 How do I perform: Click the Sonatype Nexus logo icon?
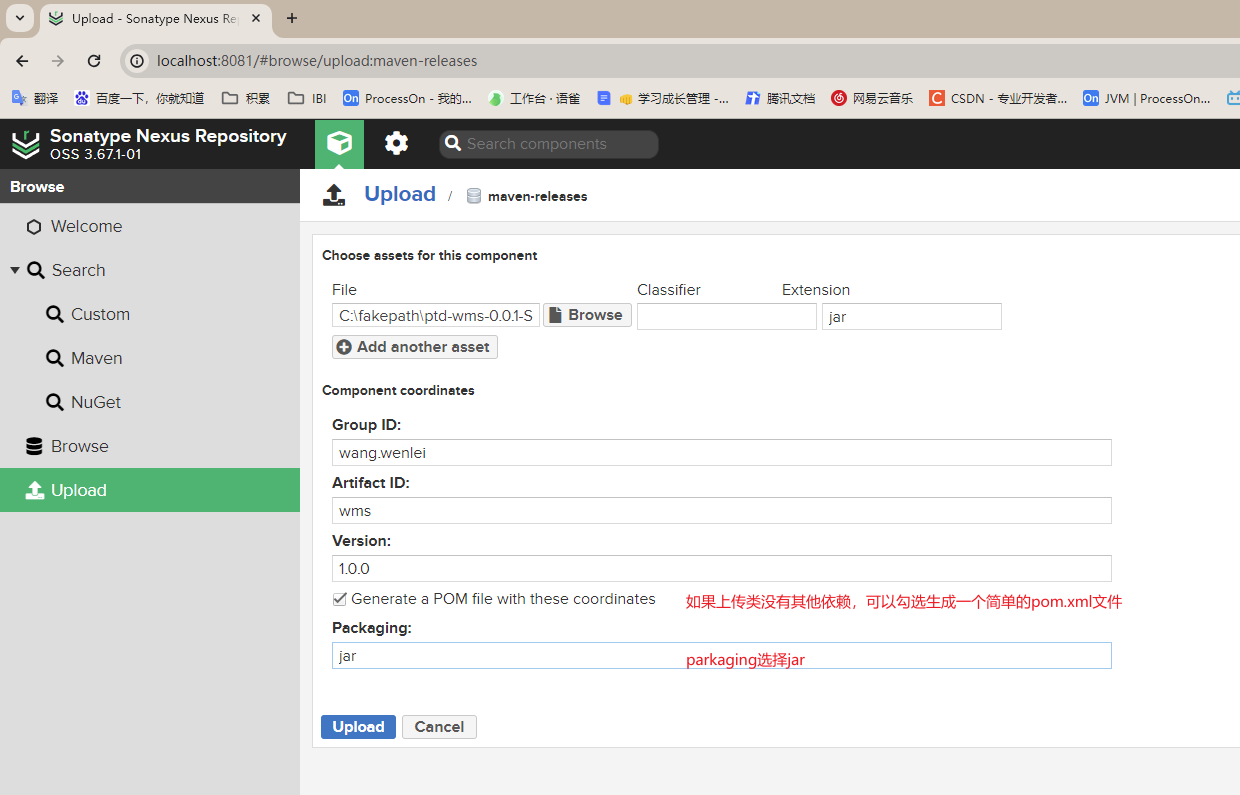pyautogui.click(x=26, y=144)
